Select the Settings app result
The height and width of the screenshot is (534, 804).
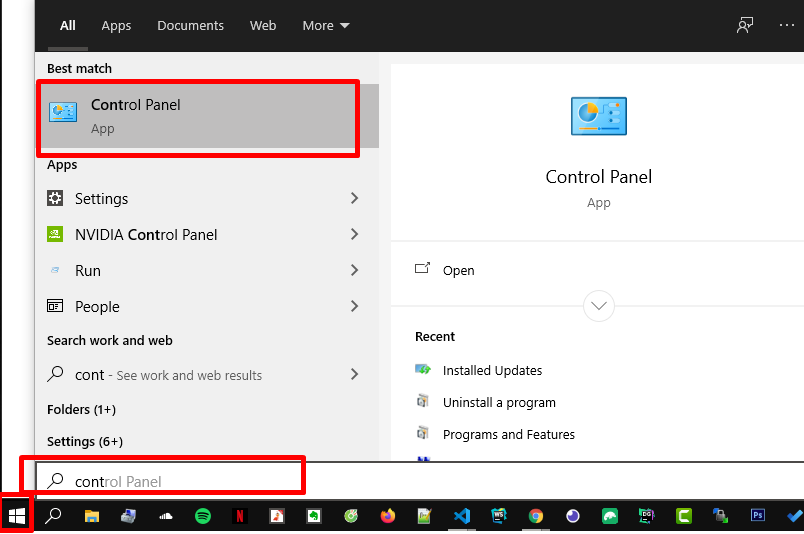207,198
